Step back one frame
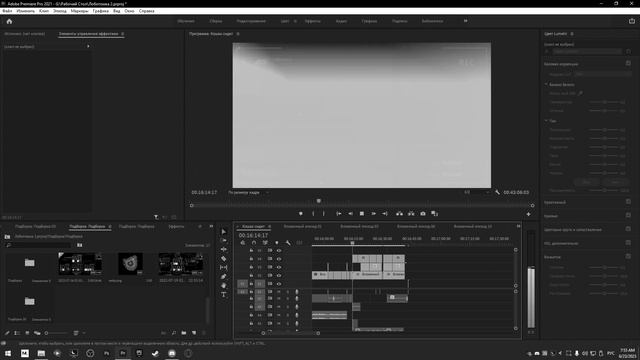The image size is (640, 360). (x=350, y=213)
